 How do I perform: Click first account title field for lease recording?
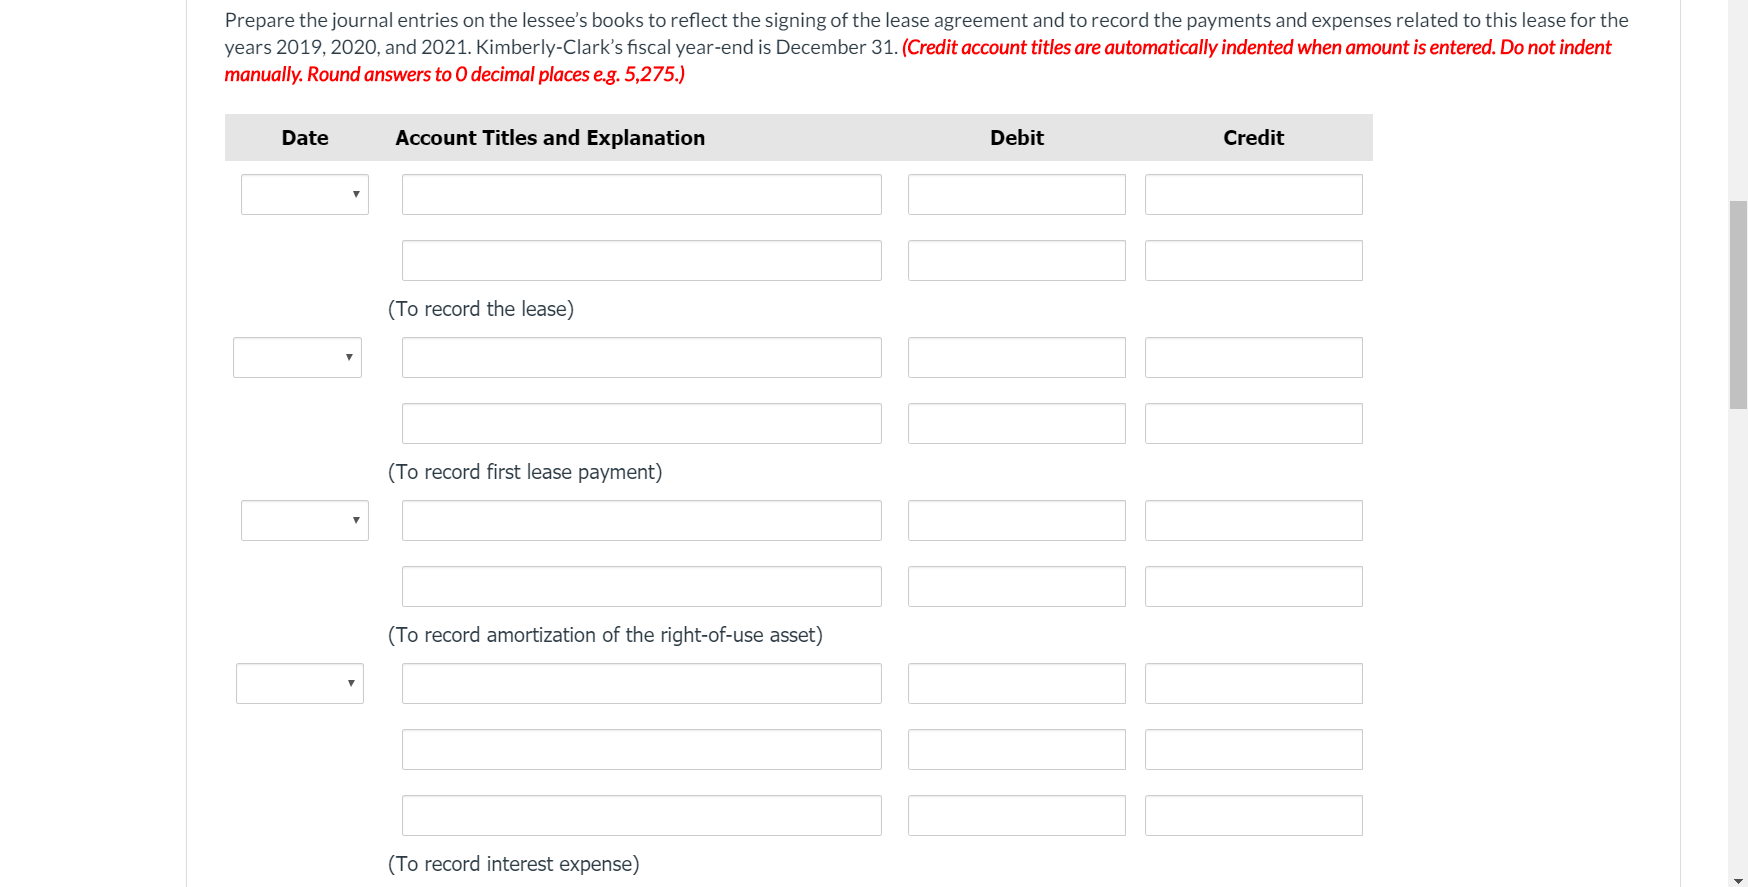[x=642, y=194]
